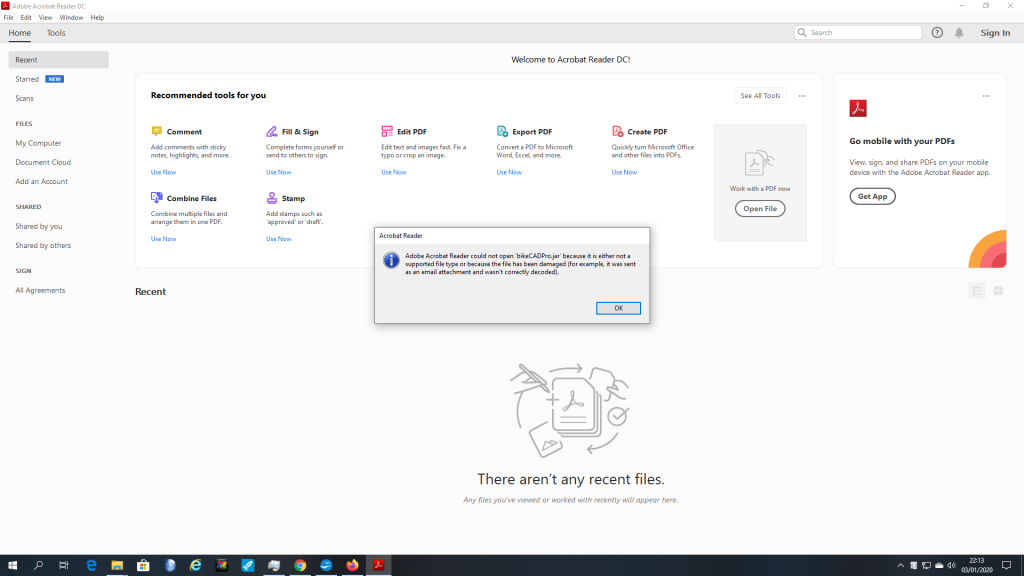The image size is (1024, 576).
Task: Select the Stamp tool icon
Action: 272,198
